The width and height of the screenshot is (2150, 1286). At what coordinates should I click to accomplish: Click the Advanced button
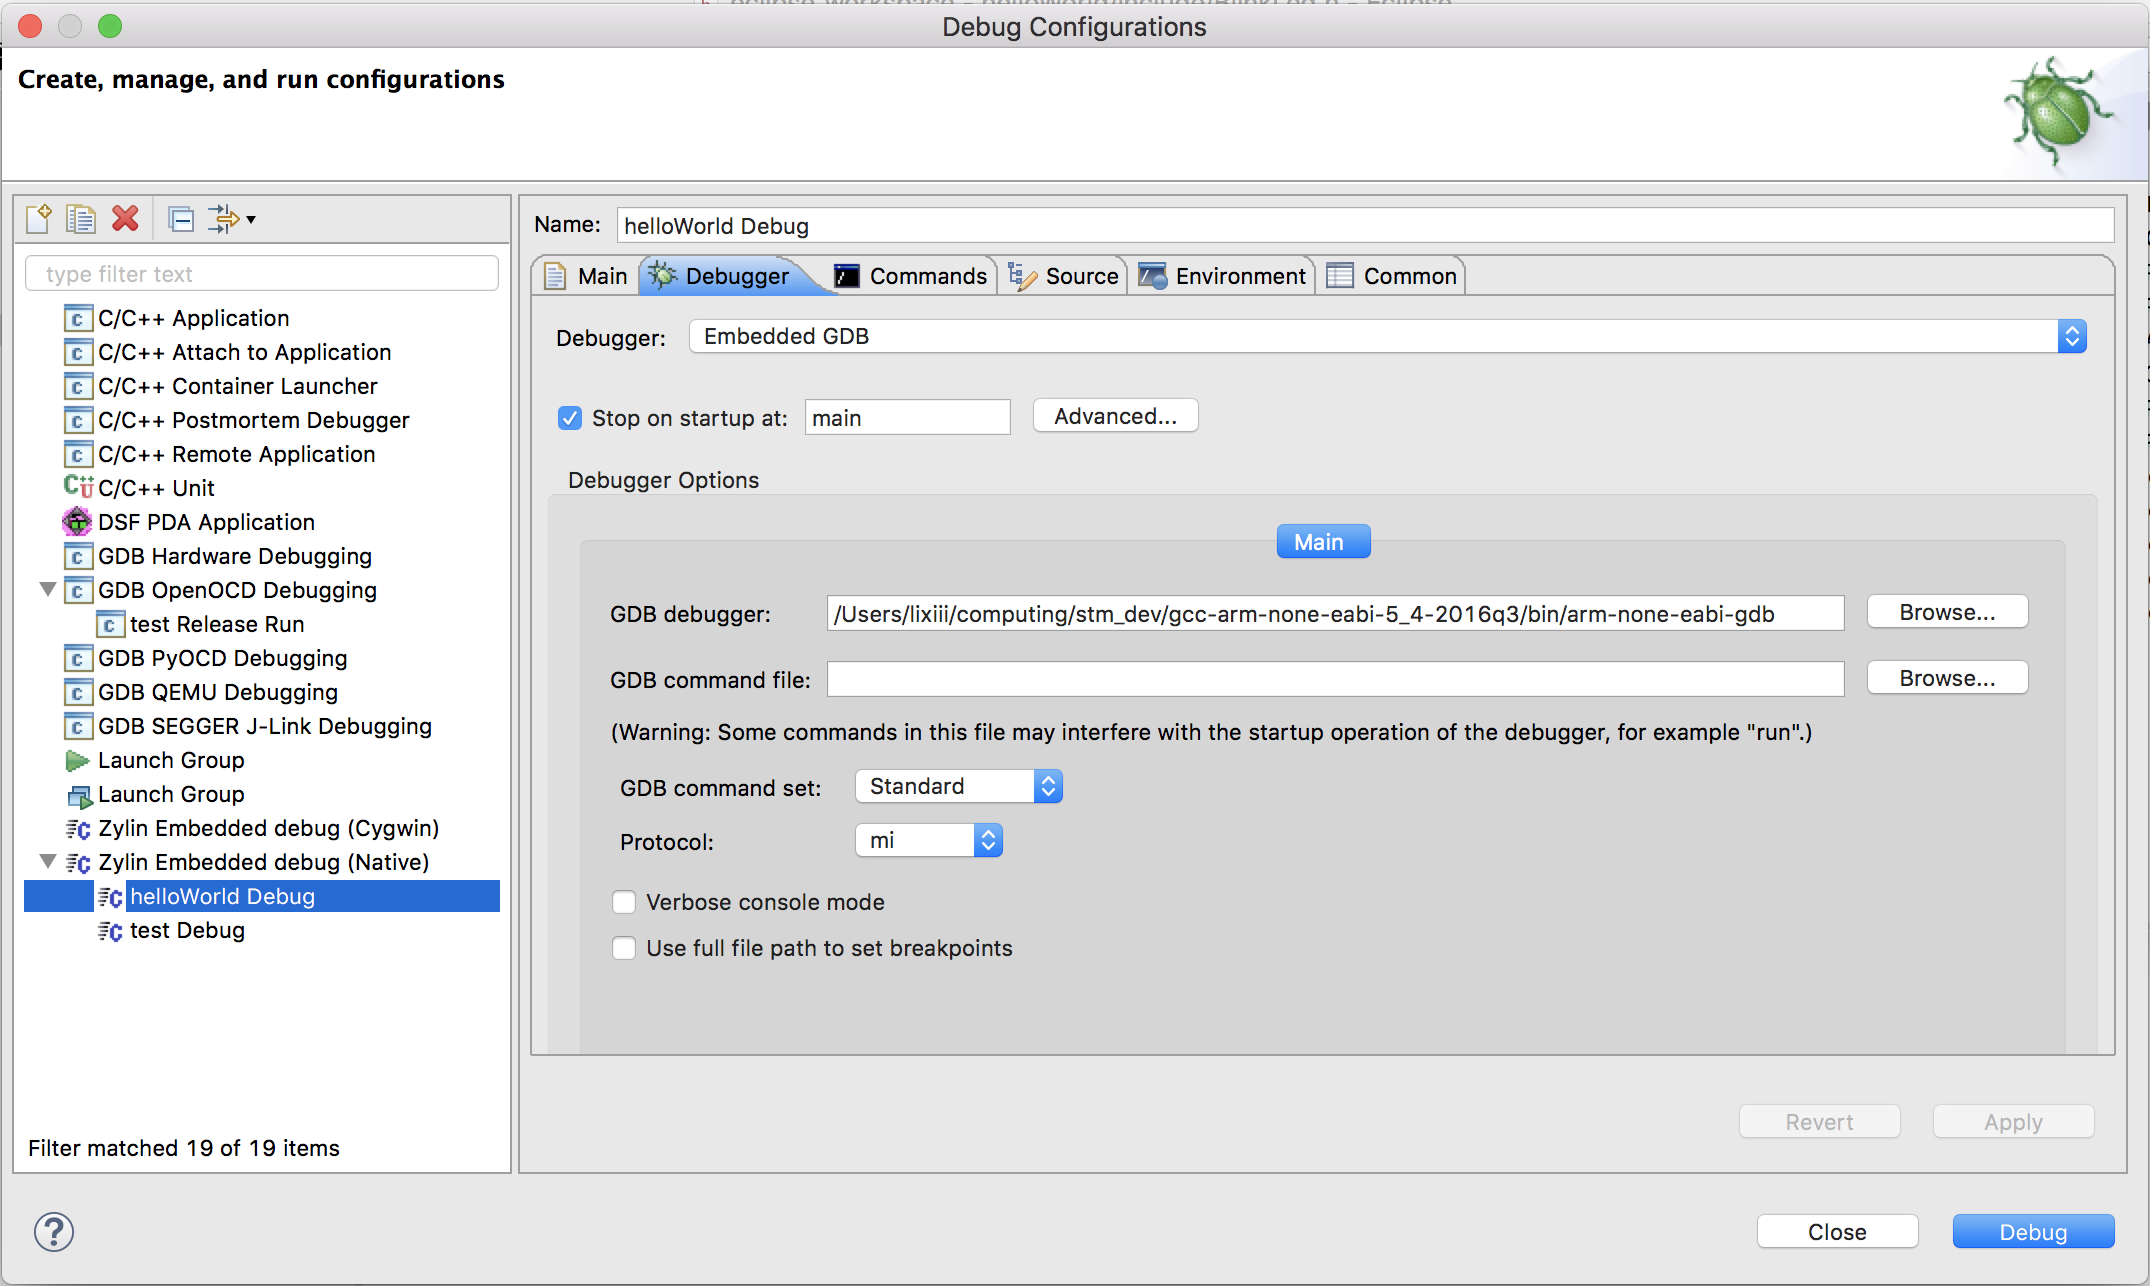(1112, 413)
